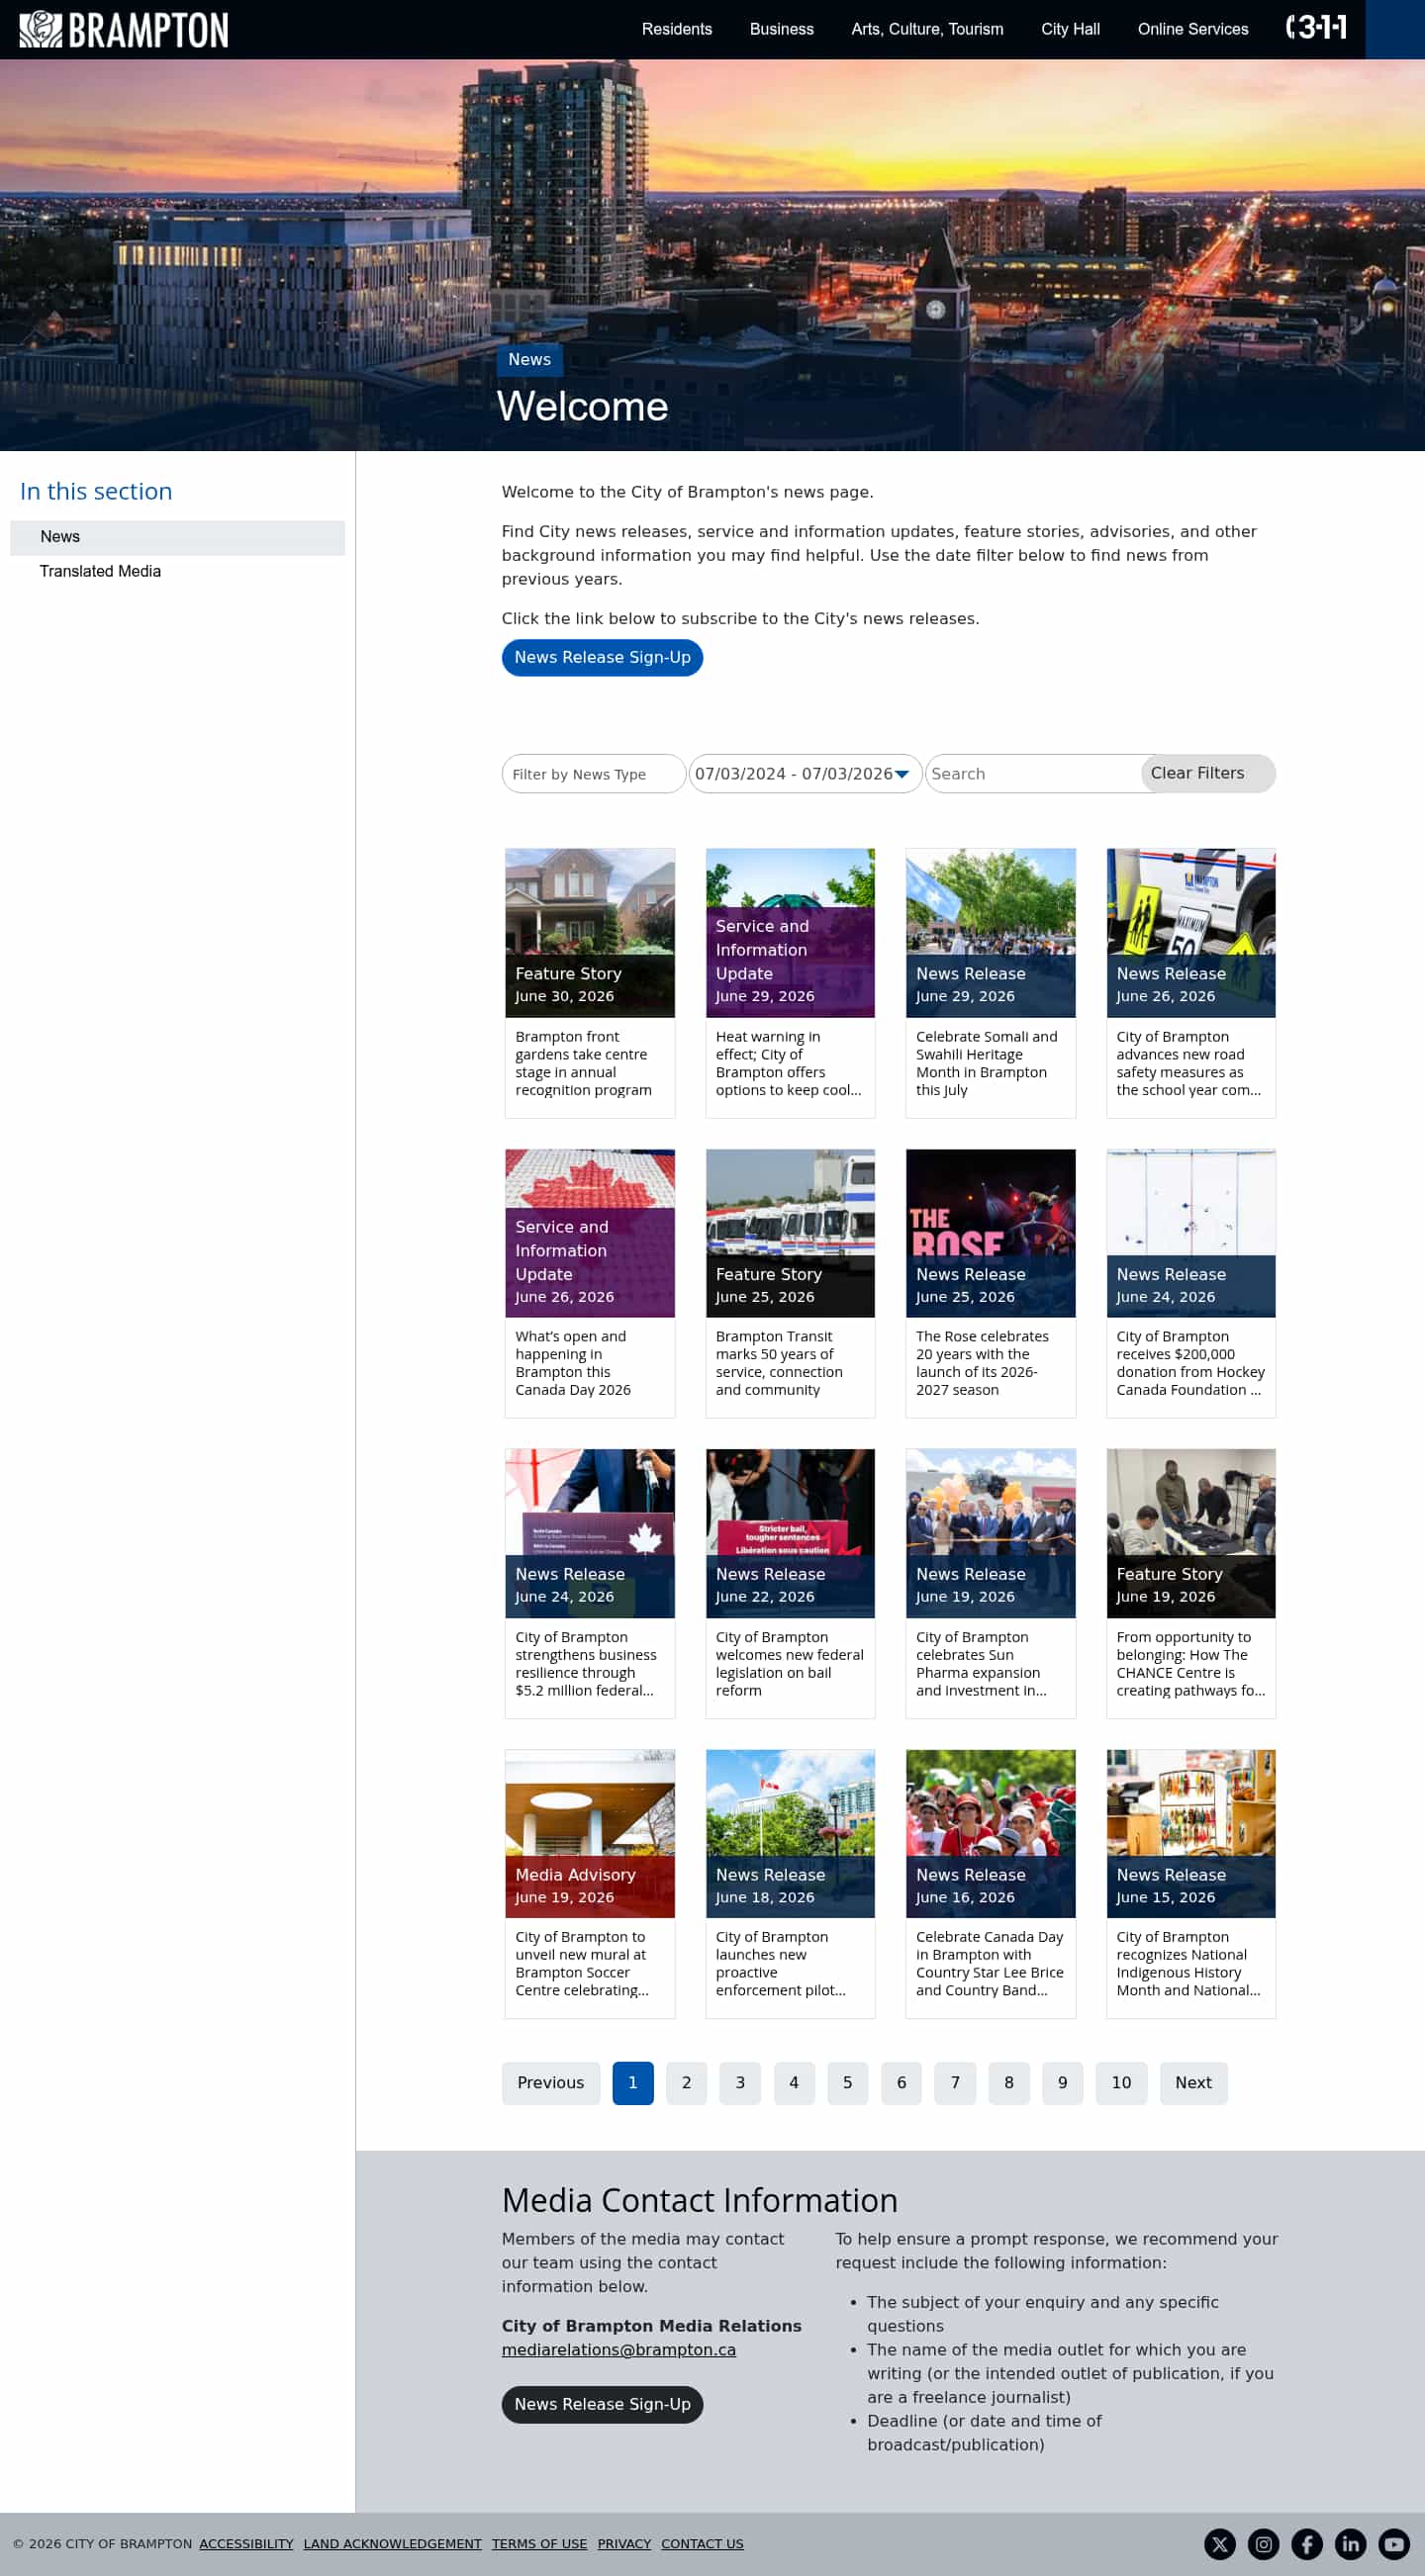Open the Land Acknowledgement footer link
The width and height of the screenshot is (1425, 2576).
392,2544
